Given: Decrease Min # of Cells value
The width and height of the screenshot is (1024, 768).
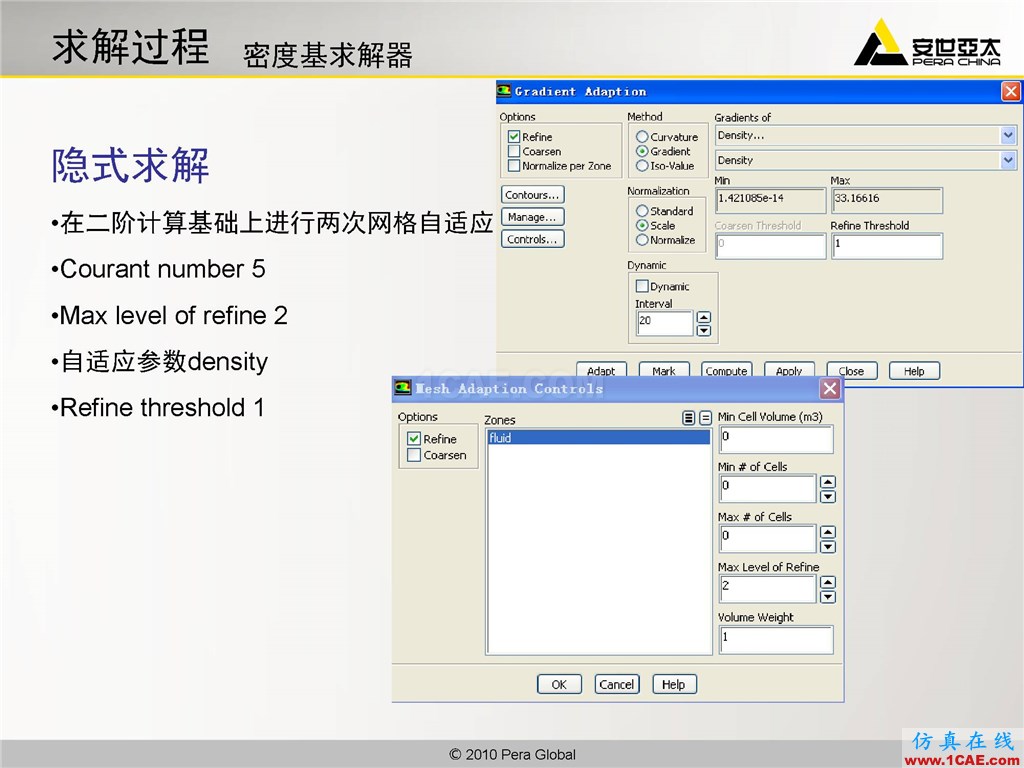Looking at the screenshot, I should coord(827,496).
